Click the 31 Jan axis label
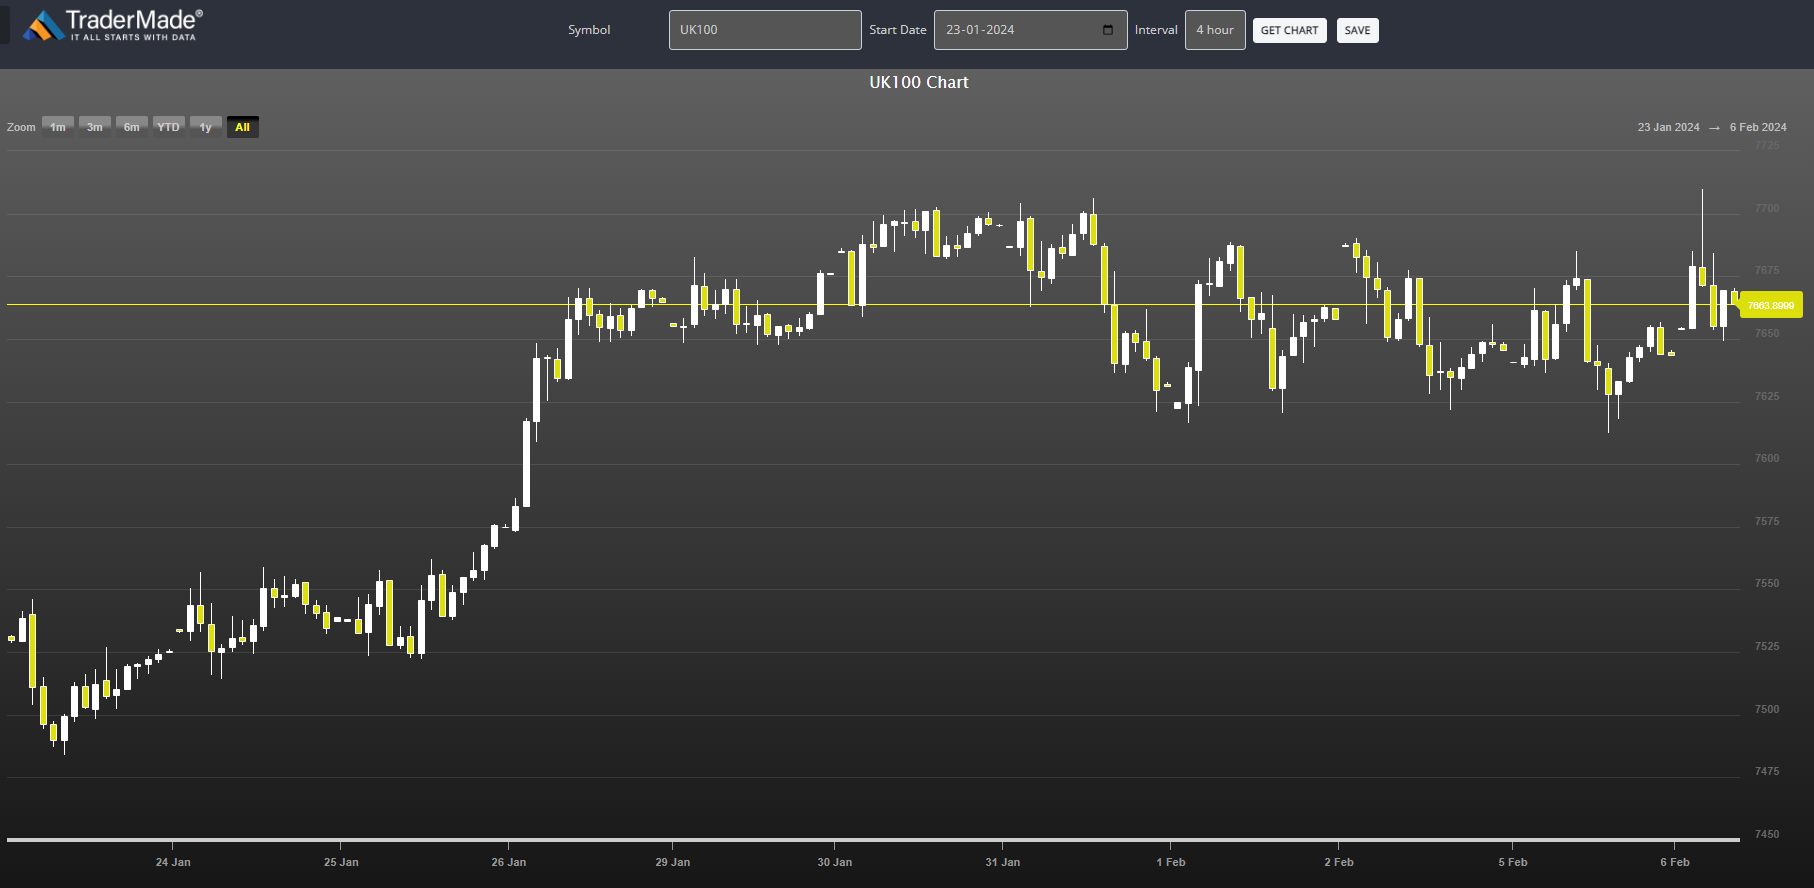The width and height of the screenshot is (1814, 888). pos(1003,862)
